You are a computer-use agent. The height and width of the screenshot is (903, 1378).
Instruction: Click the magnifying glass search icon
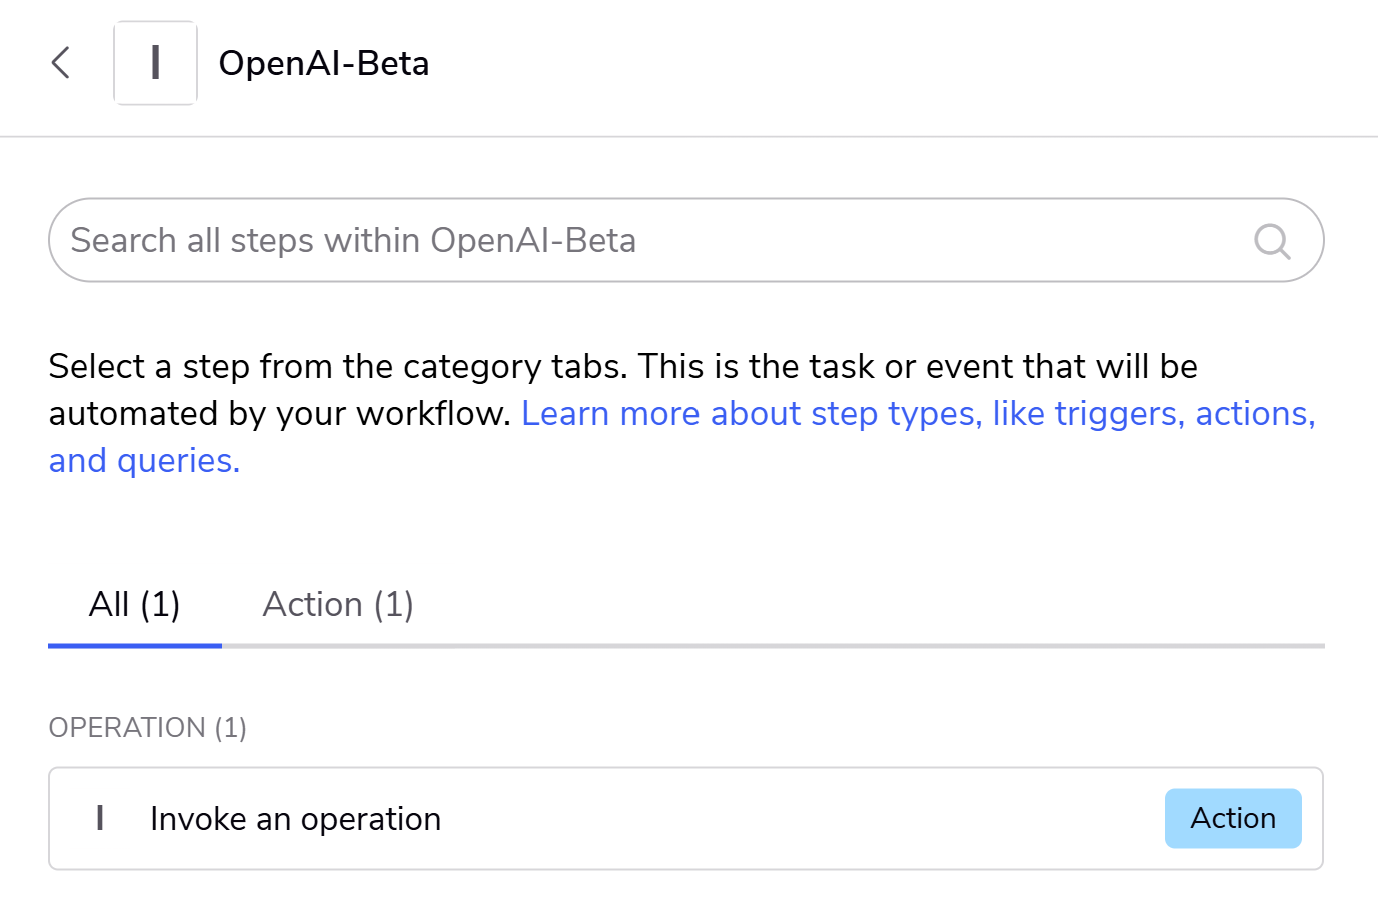(x=1272, y=241)
